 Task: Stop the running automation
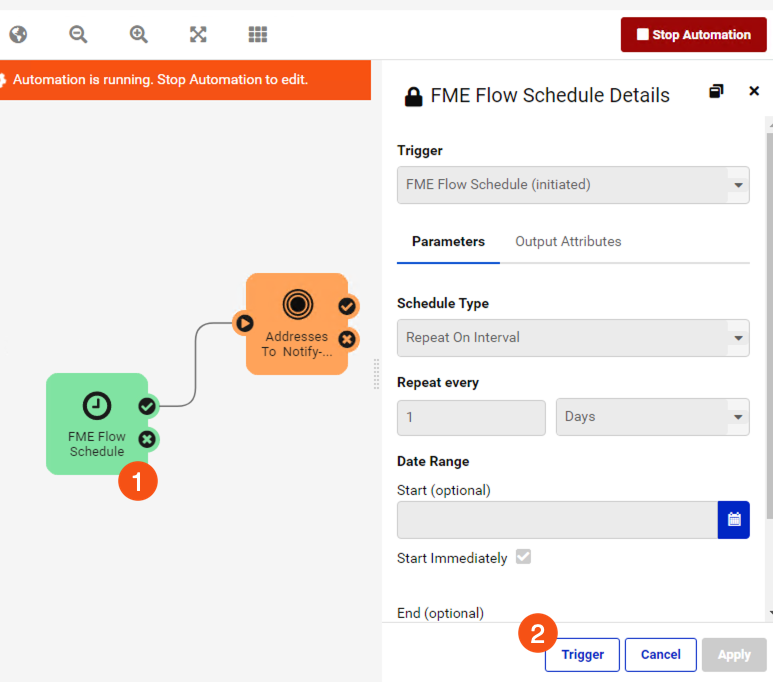pos(694,35)
